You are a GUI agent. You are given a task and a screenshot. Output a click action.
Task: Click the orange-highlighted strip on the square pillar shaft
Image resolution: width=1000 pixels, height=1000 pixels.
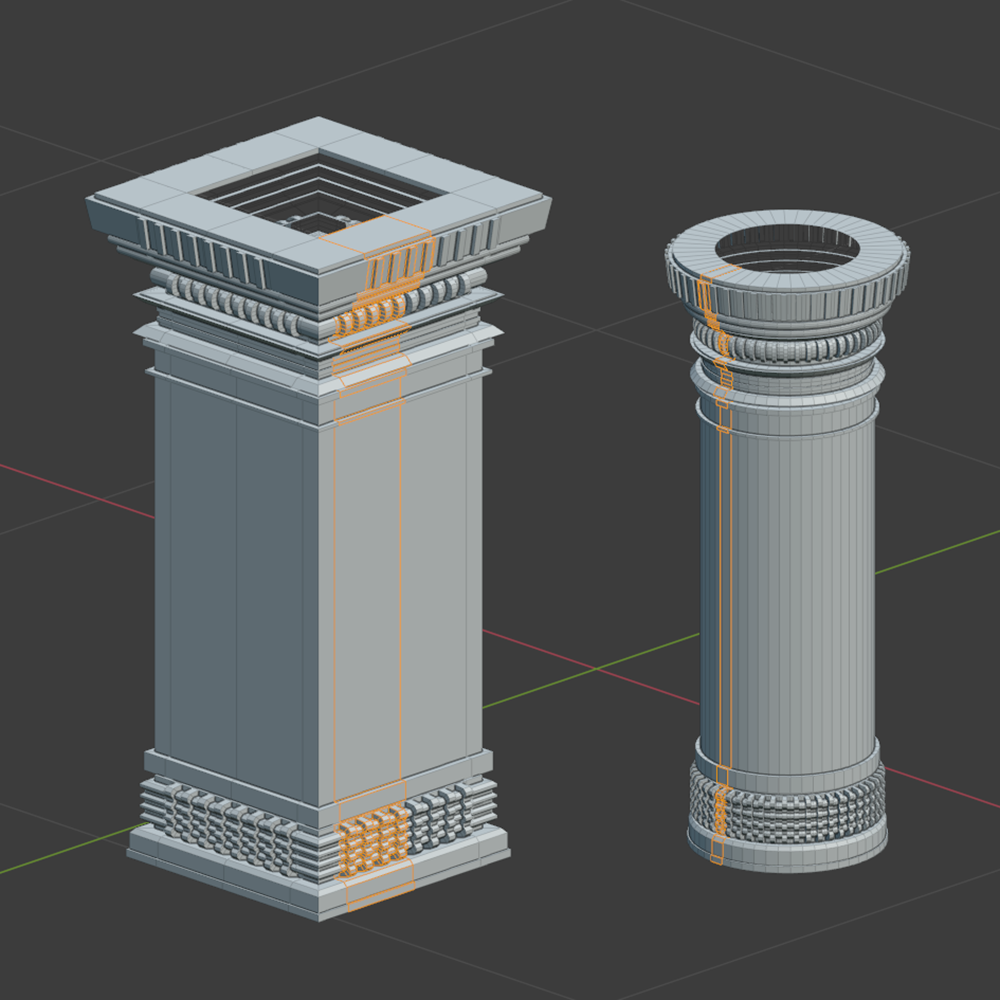click(x=366, y=600)
